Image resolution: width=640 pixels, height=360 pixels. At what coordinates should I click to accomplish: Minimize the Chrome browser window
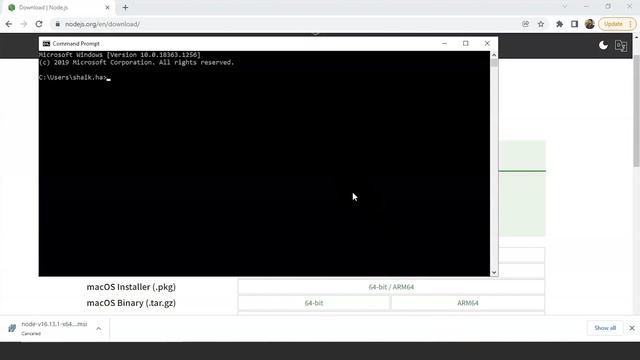click(x=586, y=7)
